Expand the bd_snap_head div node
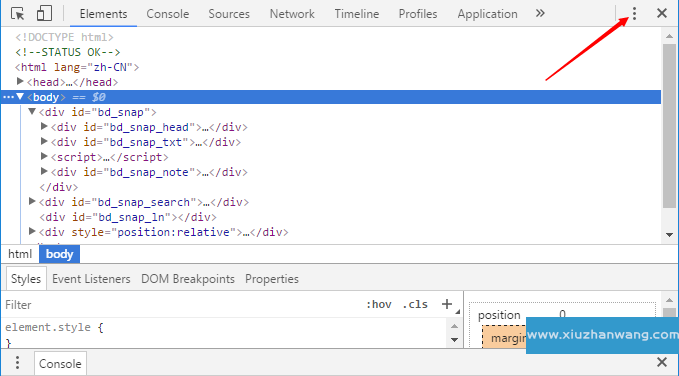Viewport: 679px width, 376px height. (x=44, y=126)
